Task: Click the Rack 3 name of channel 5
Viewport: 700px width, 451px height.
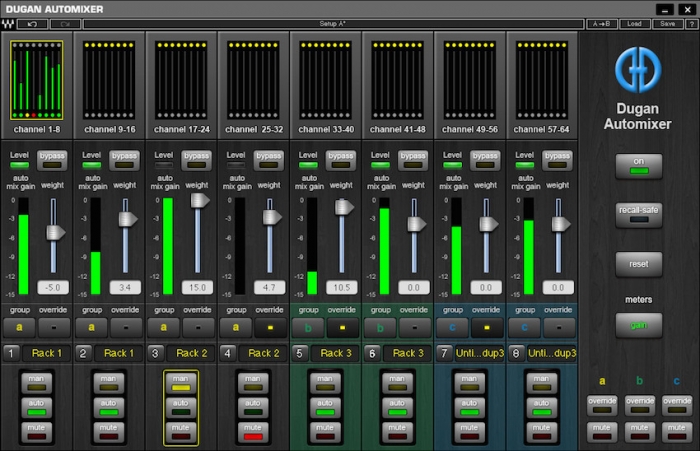Action: pos(336,353)
